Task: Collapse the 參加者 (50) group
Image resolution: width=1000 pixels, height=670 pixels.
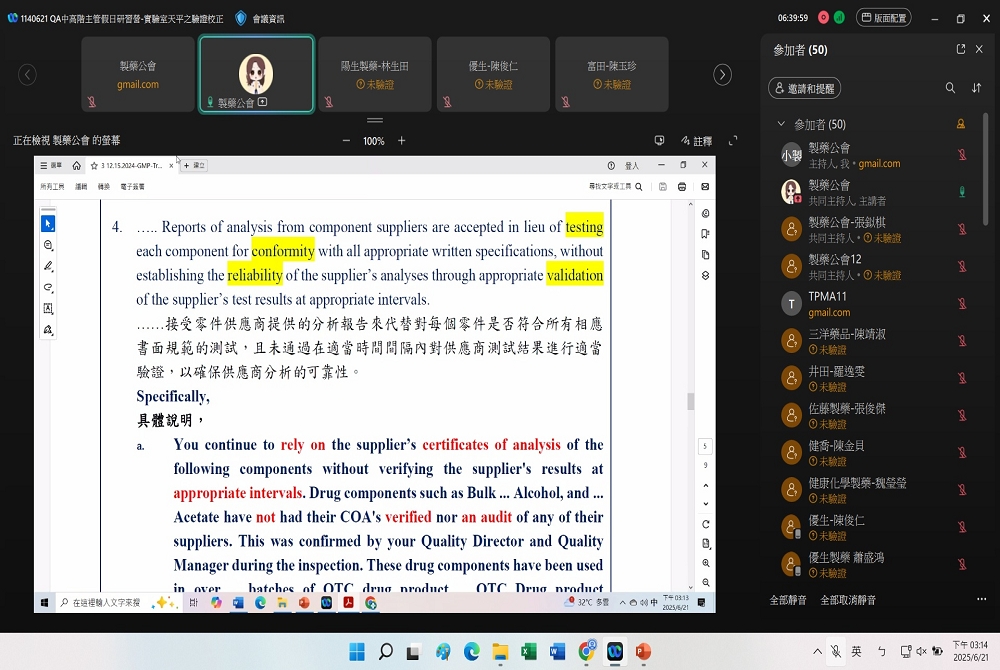Action: click(x=781, y=124)
